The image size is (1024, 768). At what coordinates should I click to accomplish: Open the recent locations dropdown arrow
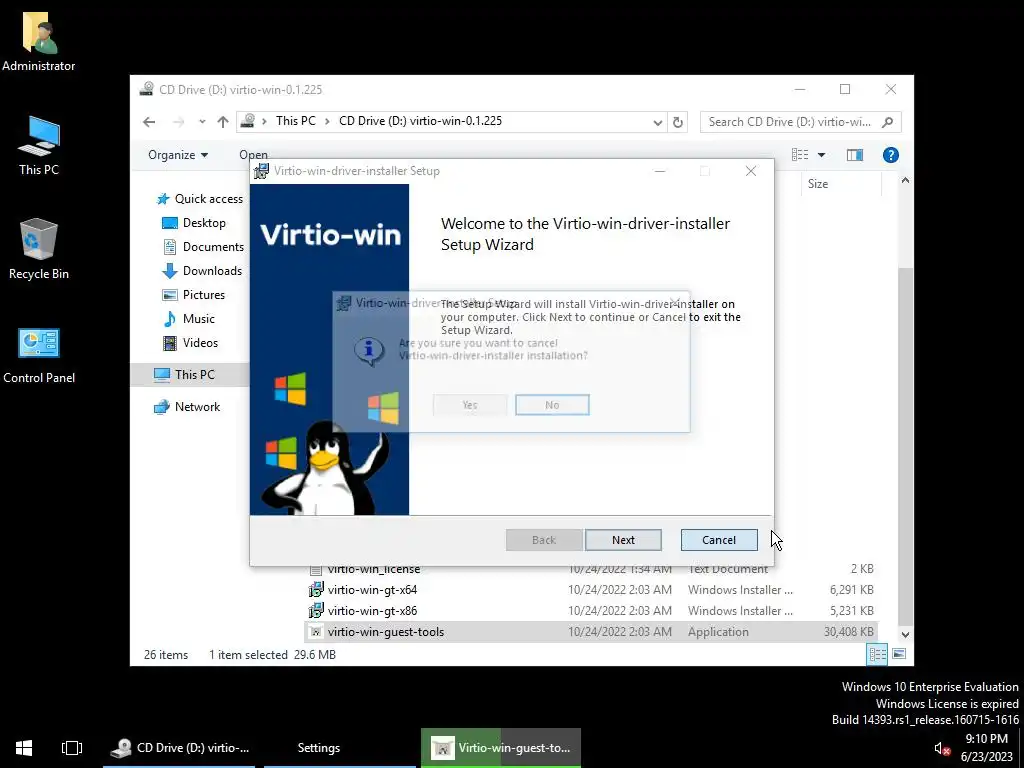point(202,121)
